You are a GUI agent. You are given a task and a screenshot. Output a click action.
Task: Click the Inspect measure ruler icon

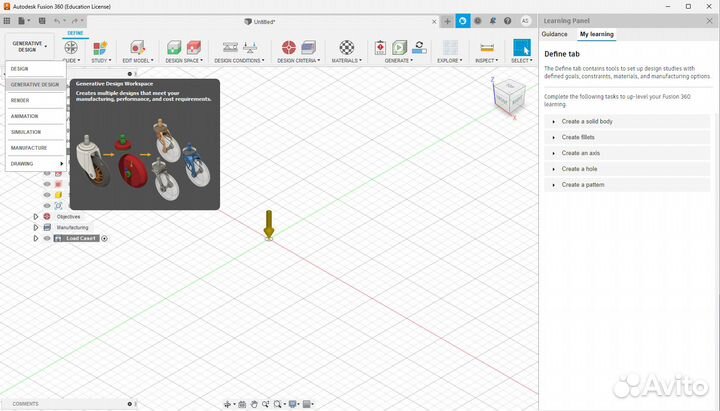487,47
